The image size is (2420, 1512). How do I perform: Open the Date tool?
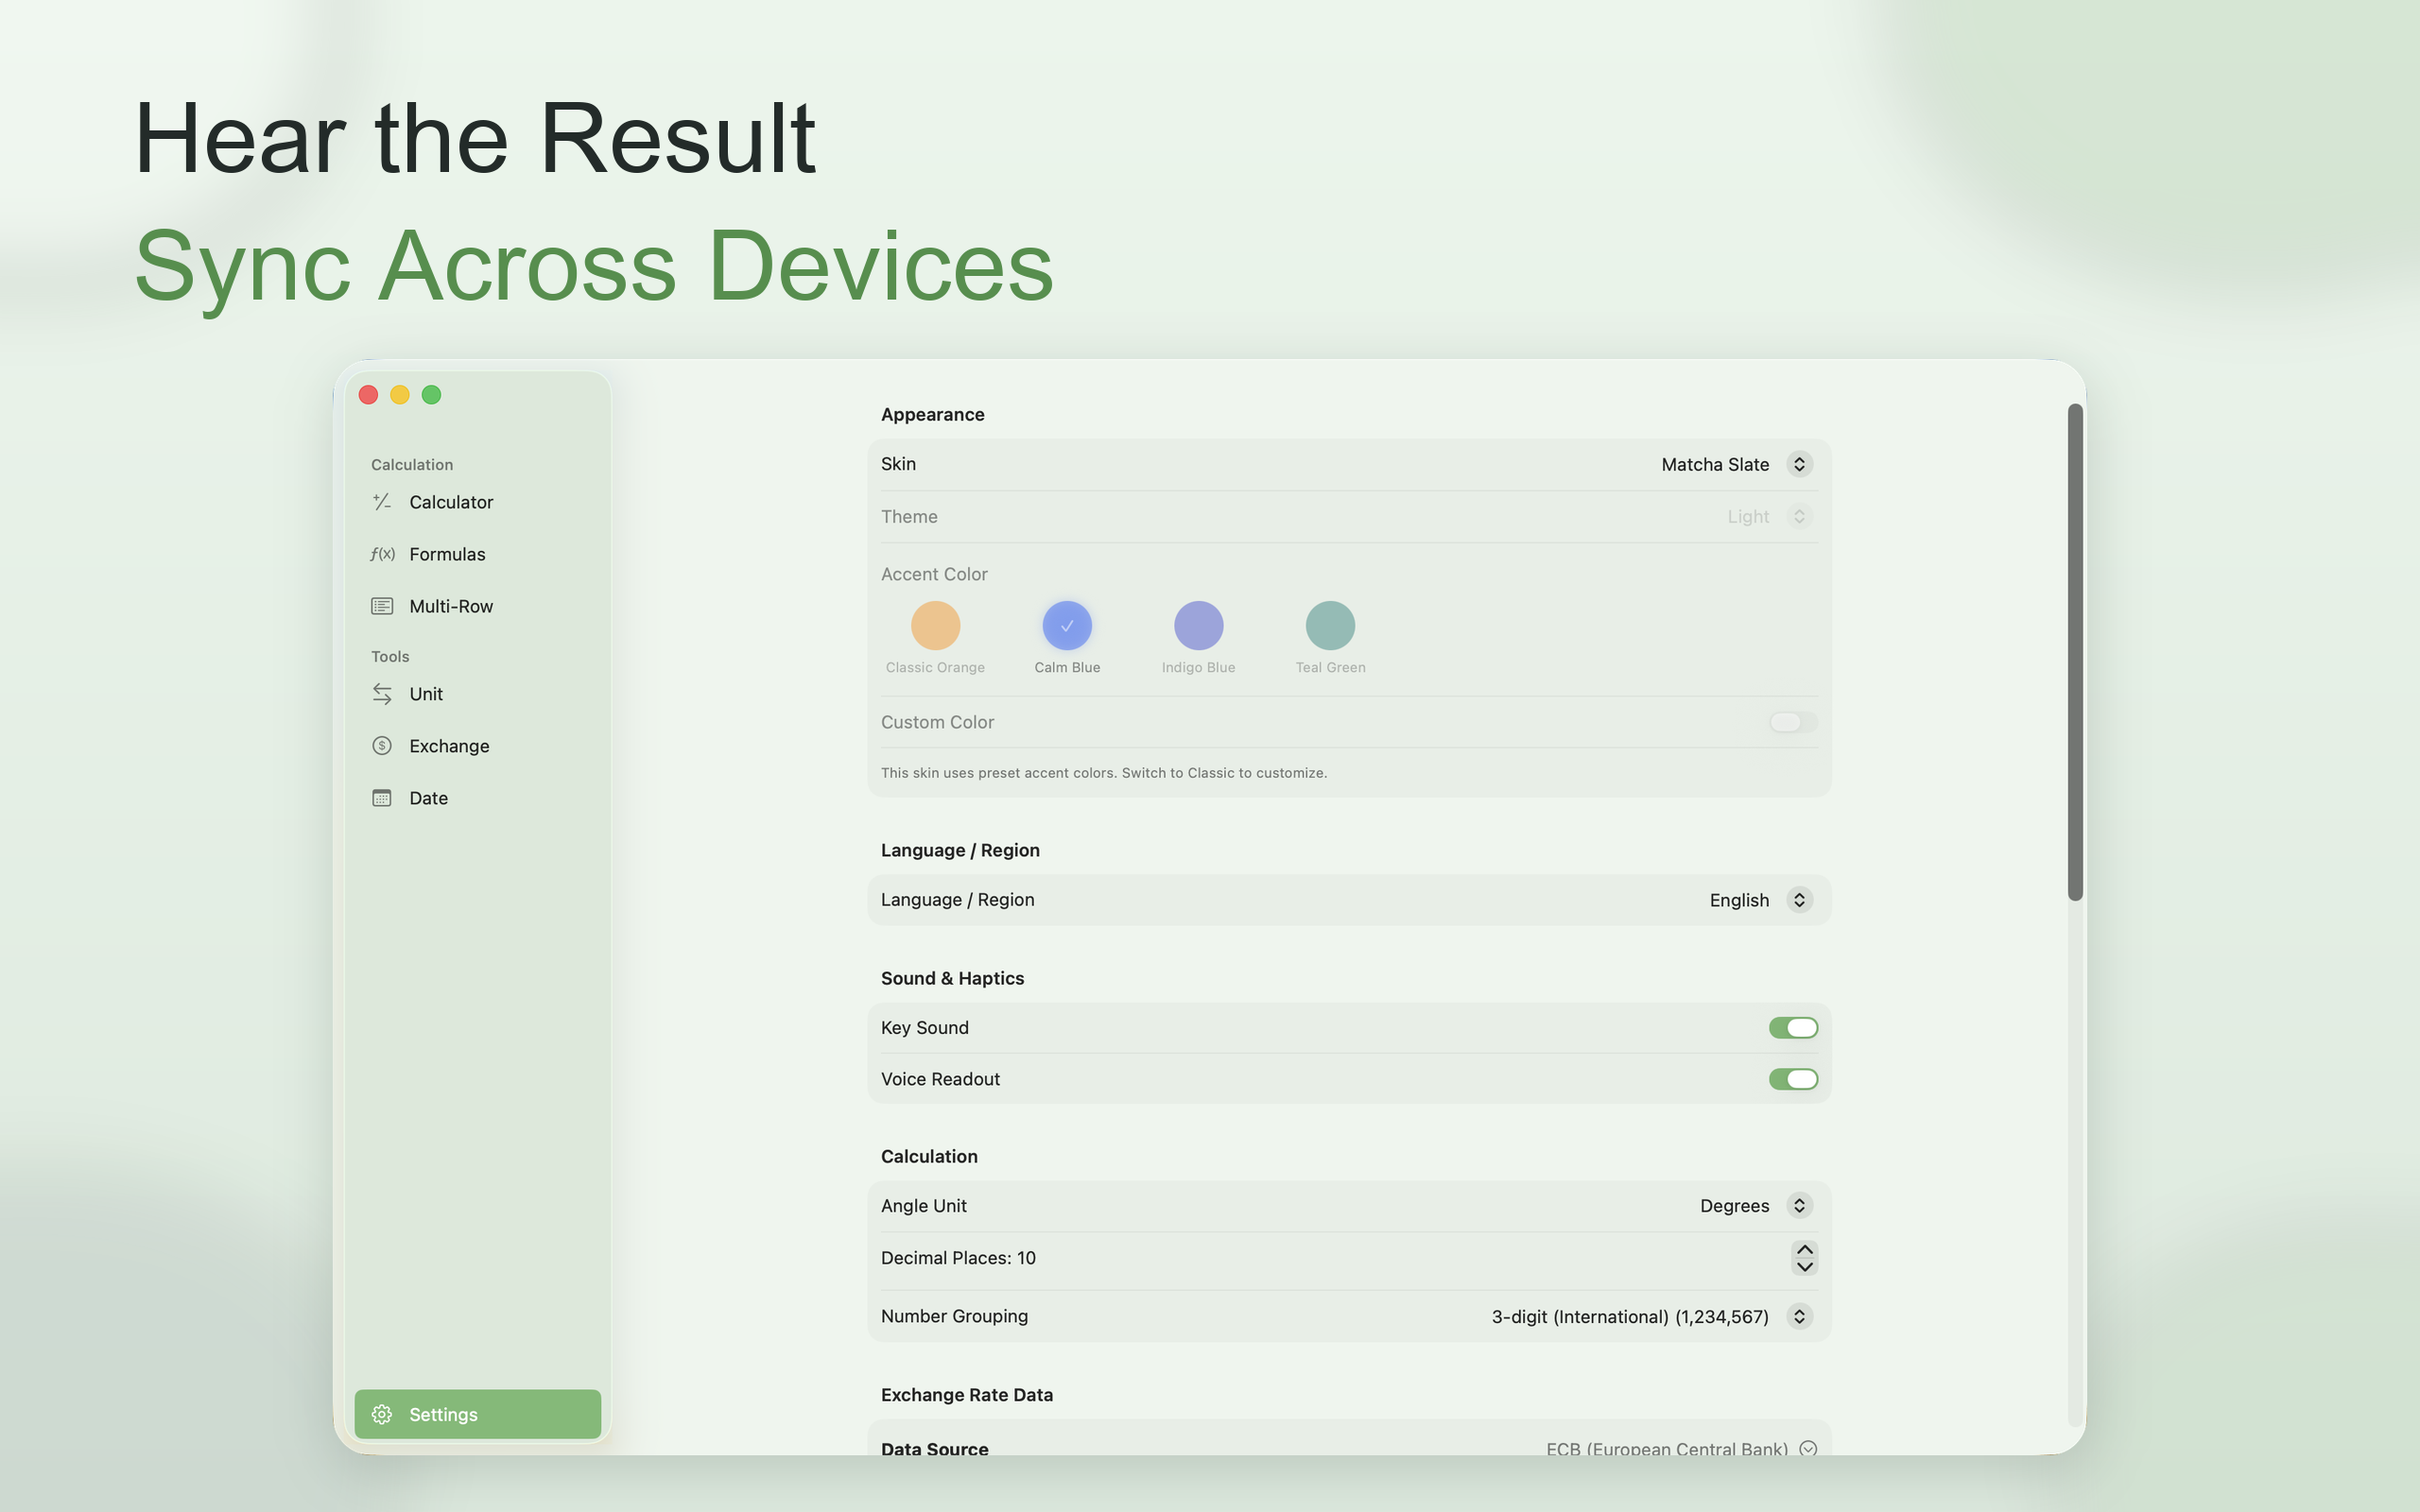[477, 798]
